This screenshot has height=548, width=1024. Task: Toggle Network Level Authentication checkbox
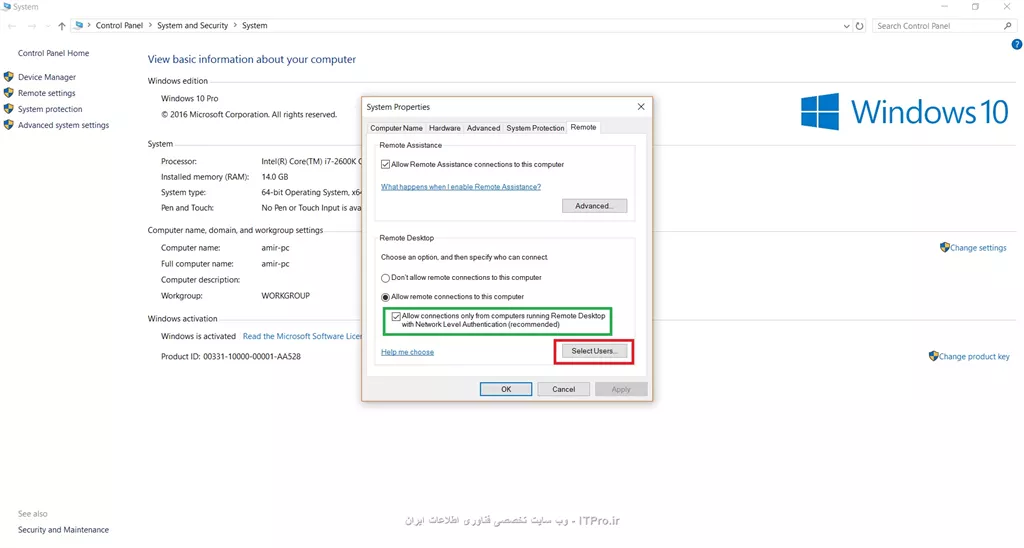click(x=396, y=316)
